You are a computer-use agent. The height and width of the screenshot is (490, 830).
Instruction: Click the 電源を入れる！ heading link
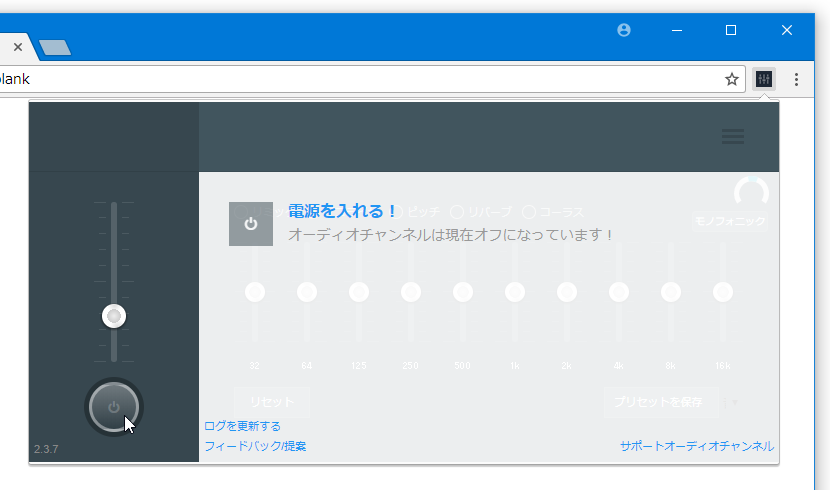tap(342, 211)
